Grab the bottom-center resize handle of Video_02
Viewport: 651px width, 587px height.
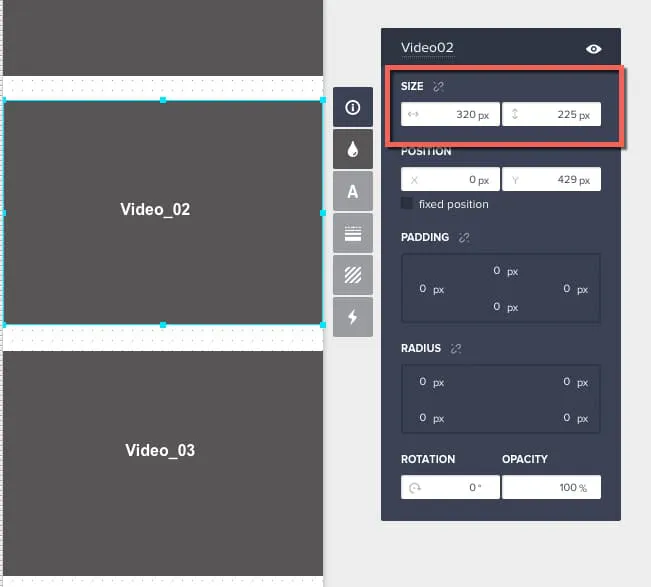pos(163,325)
